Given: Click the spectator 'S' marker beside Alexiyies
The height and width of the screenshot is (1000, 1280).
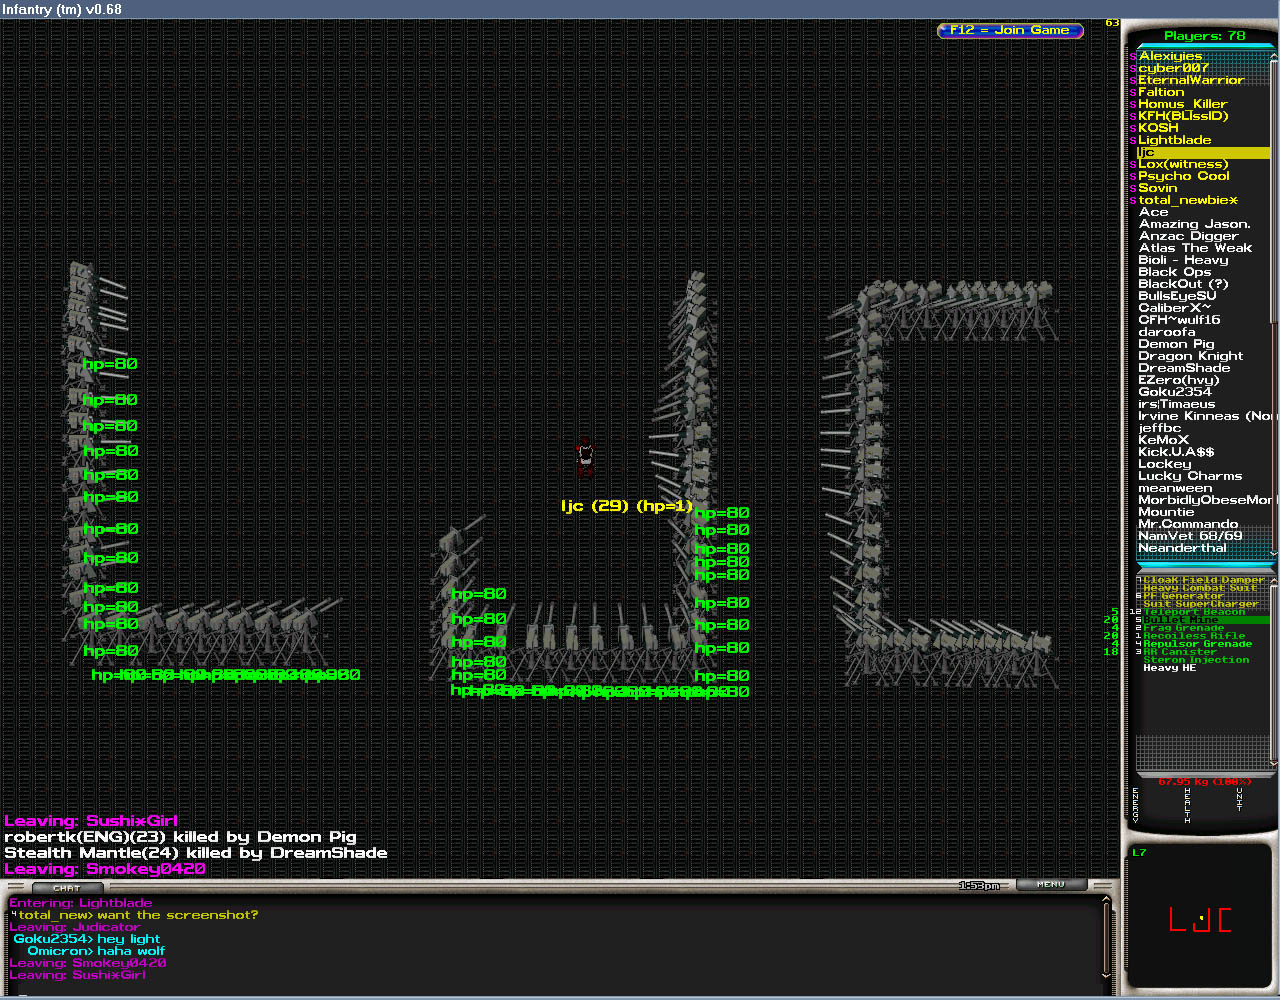Looking at the screenshot, I should click(1133, 57).
